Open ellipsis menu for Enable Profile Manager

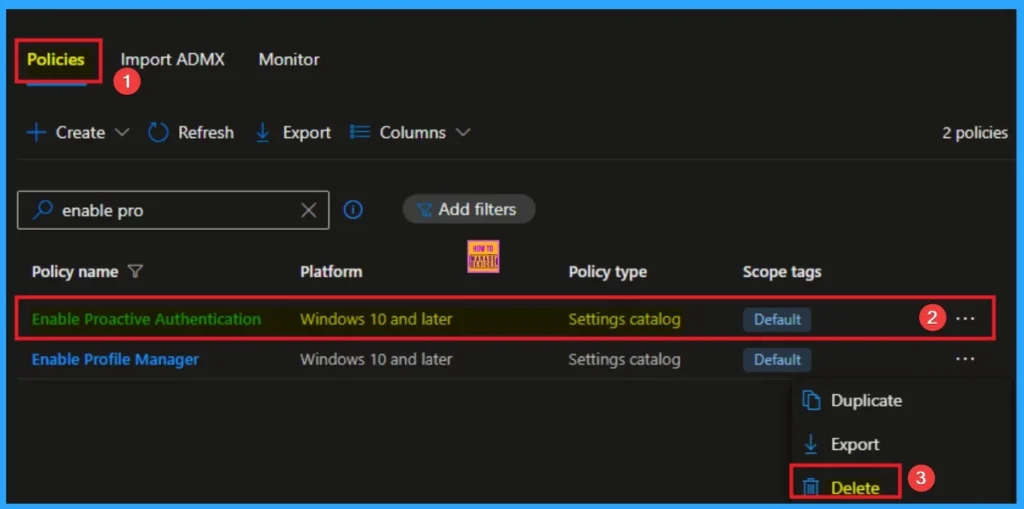[965, 359]
